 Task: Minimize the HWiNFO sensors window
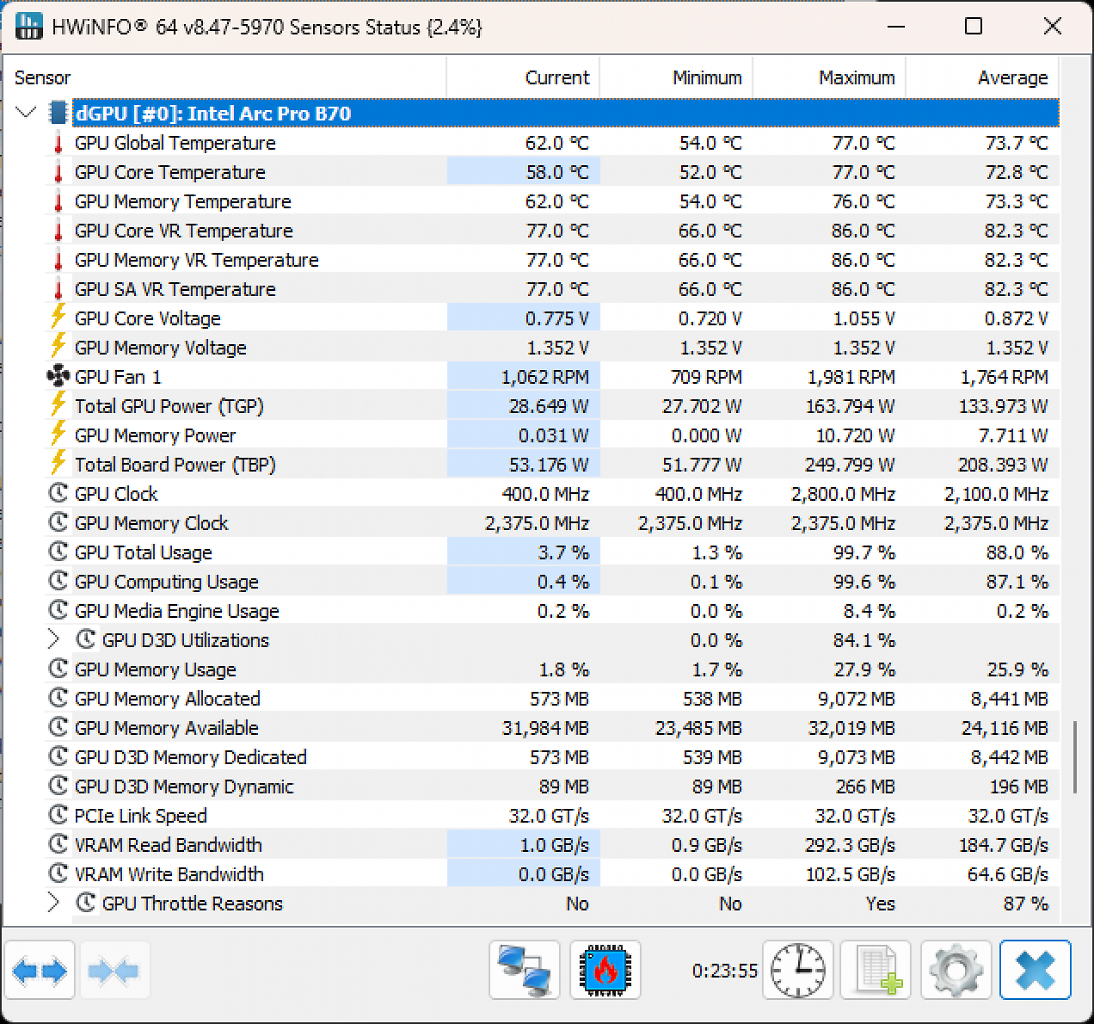[x=897, y=27]
